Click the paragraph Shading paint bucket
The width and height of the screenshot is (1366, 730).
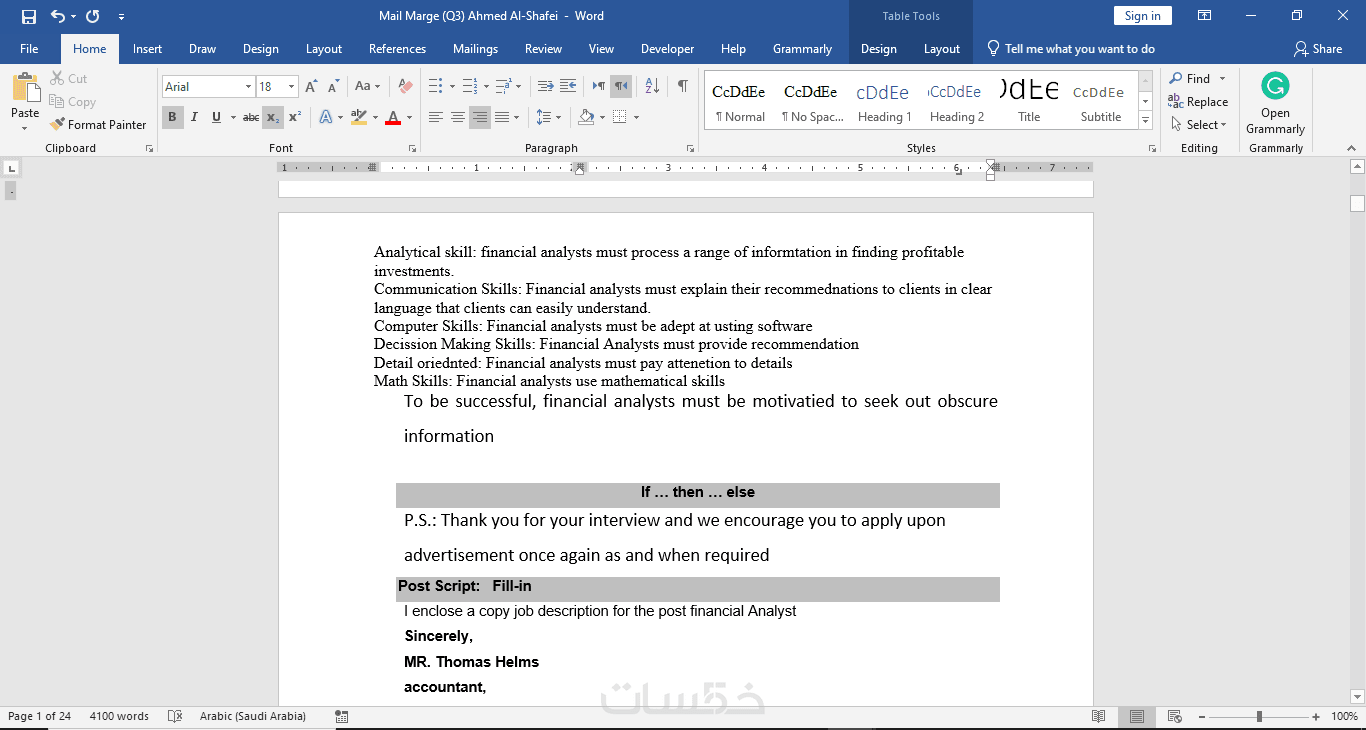point(587,117)
